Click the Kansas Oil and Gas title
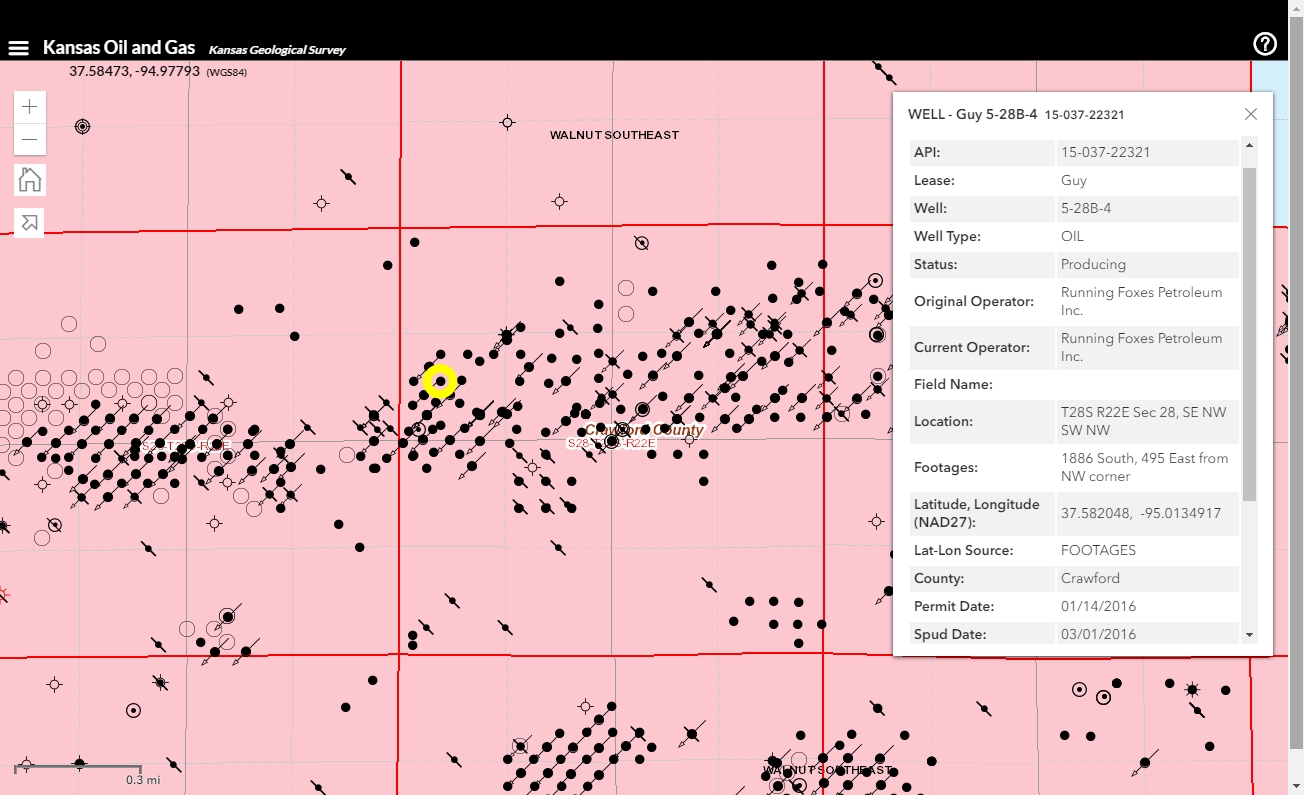Screen dimensions: 1304x795 pos(119,48)
